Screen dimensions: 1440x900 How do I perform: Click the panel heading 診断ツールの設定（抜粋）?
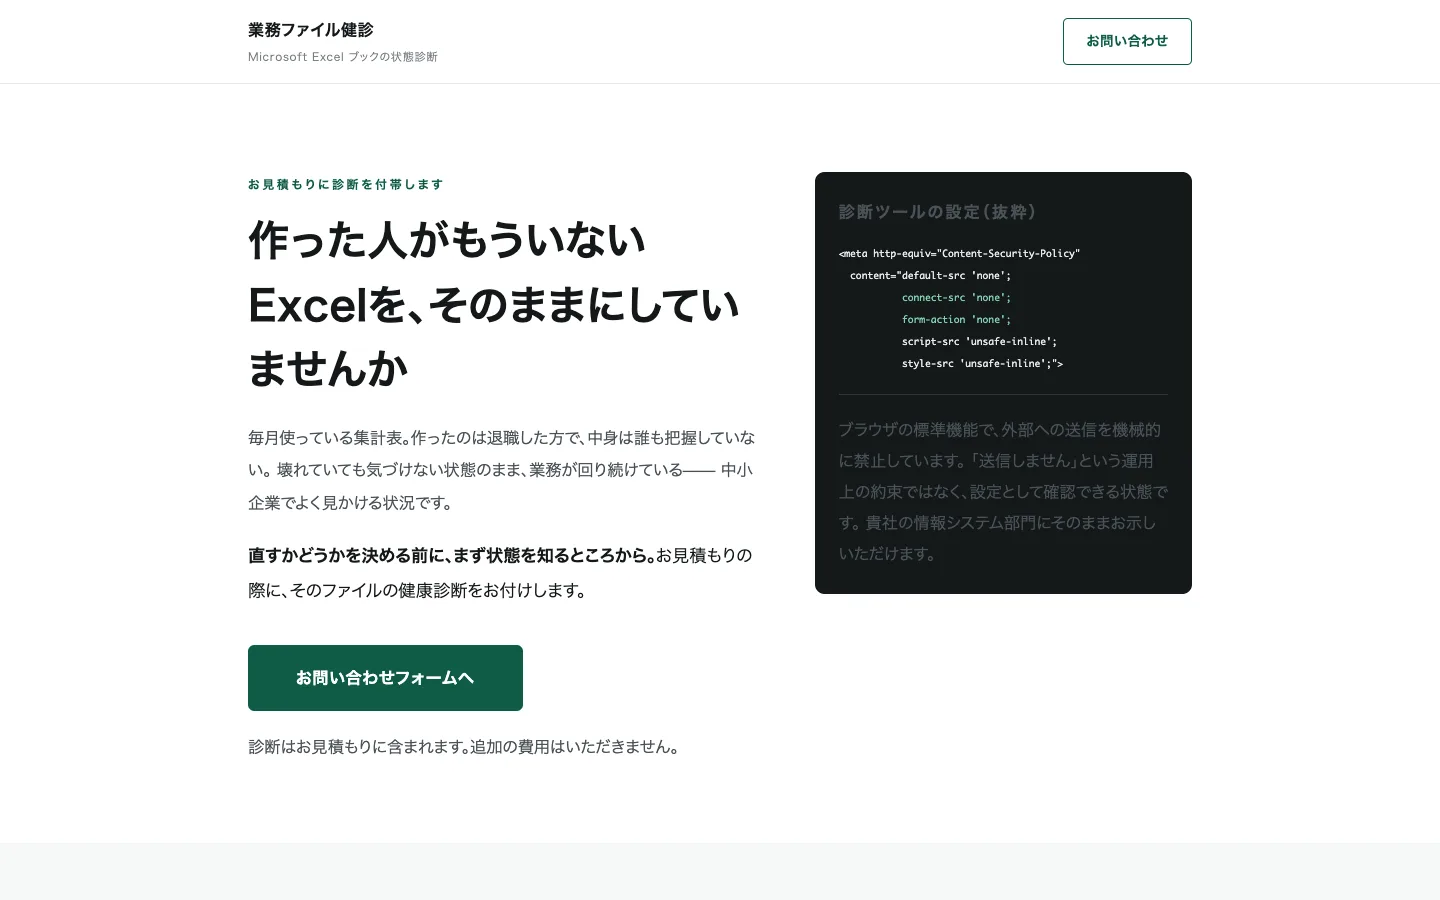[937, 212]
